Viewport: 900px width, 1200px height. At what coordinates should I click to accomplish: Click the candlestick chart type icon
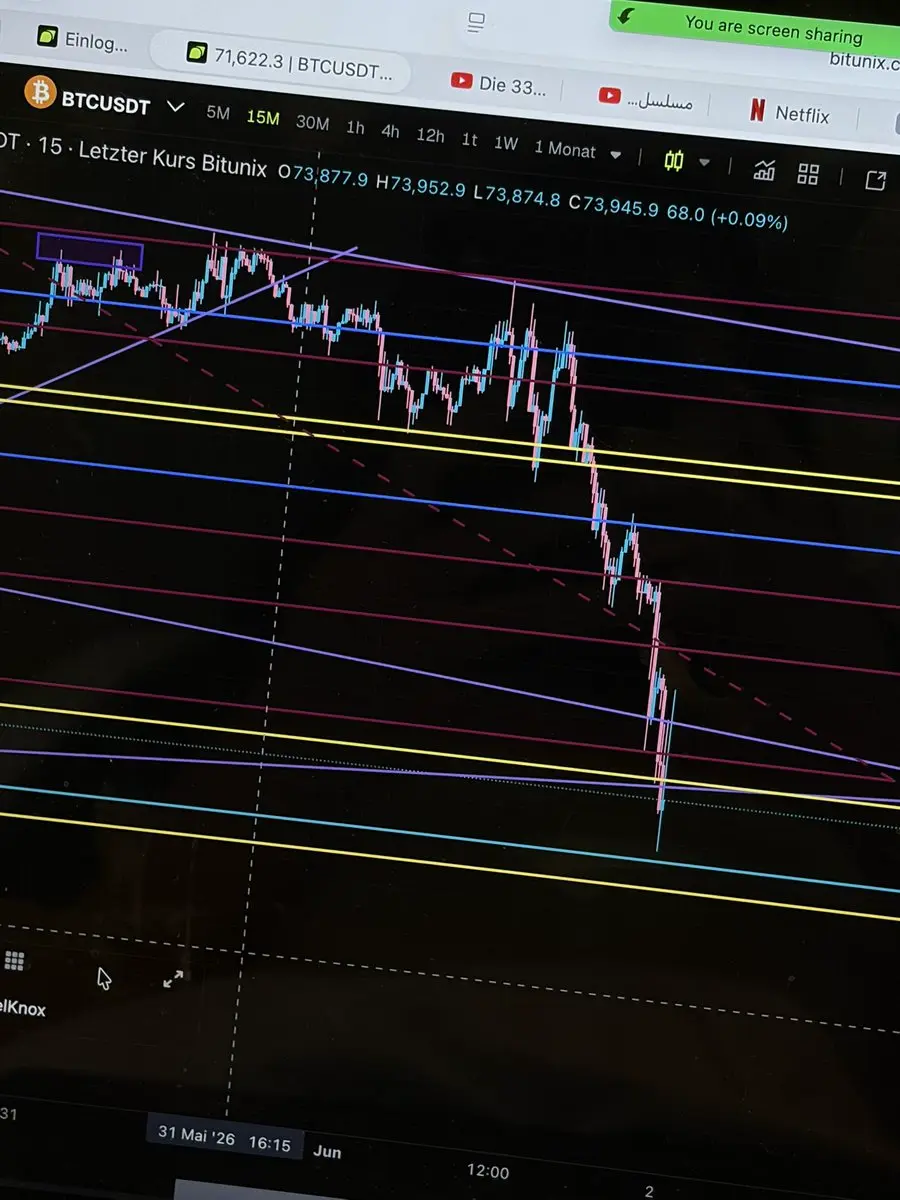tap(674, 160)
